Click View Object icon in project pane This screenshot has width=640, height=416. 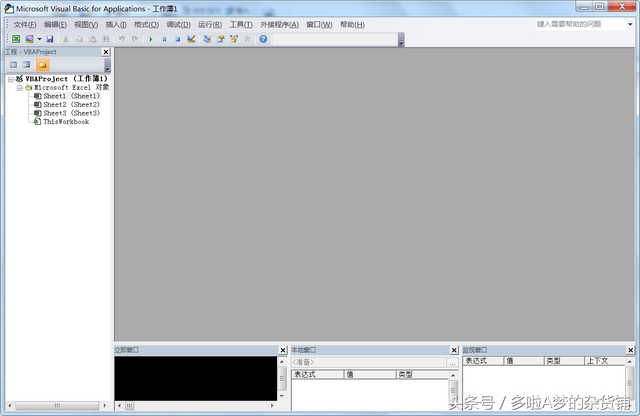pyautogui.click(x=27, y=65)
